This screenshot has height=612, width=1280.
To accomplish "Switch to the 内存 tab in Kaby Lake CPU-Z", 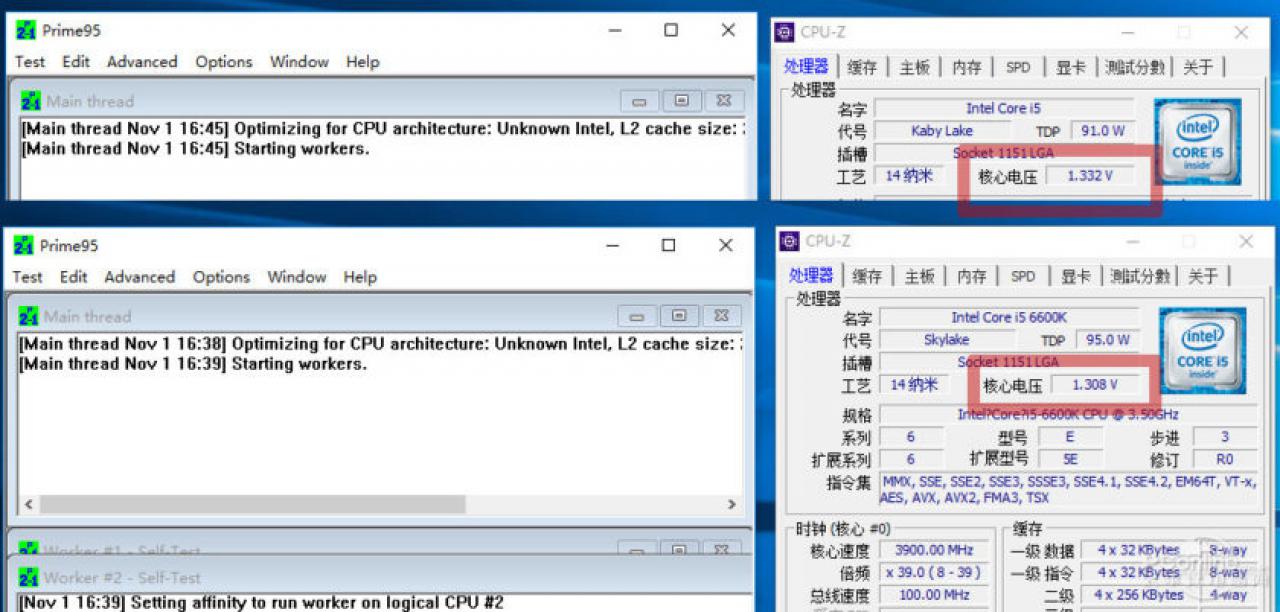I will click(x=967, y=67).
